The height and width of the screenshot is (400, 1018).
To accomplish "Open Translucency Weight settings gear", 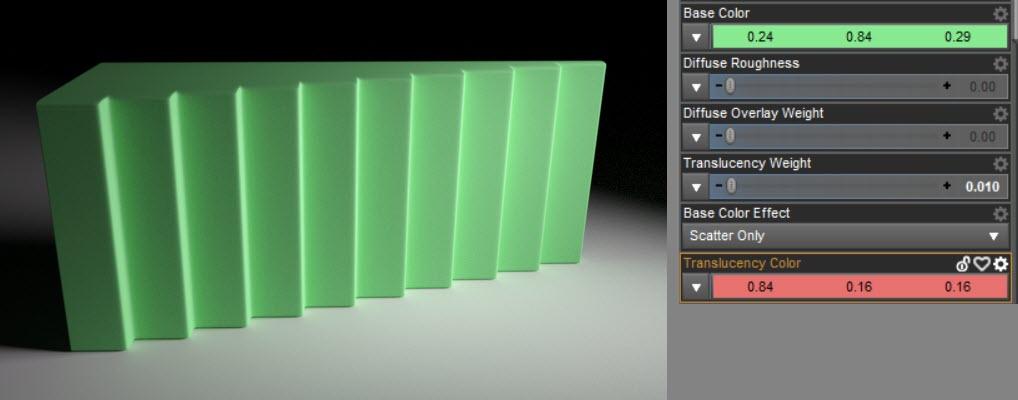I will pyautogui.click(x=1000, y=164).
